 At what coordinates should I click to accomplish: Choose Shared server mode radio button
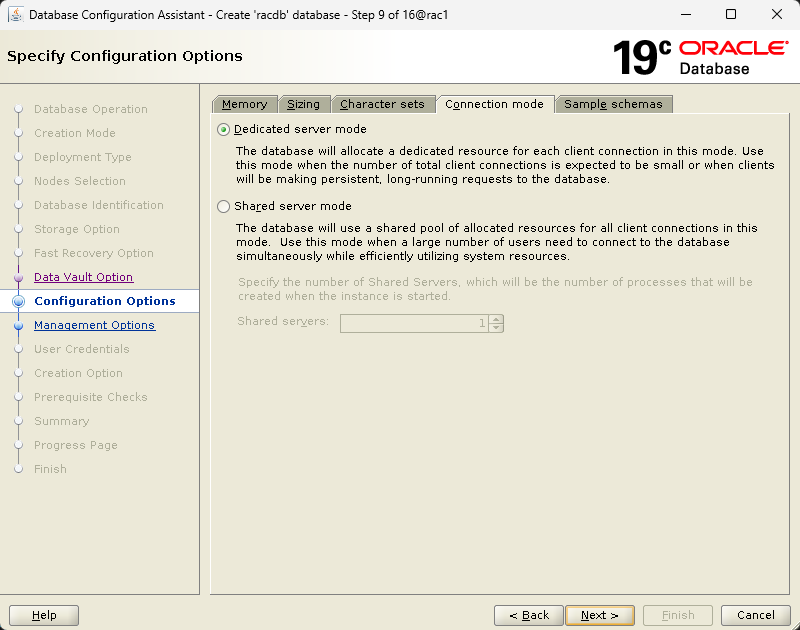223,207
